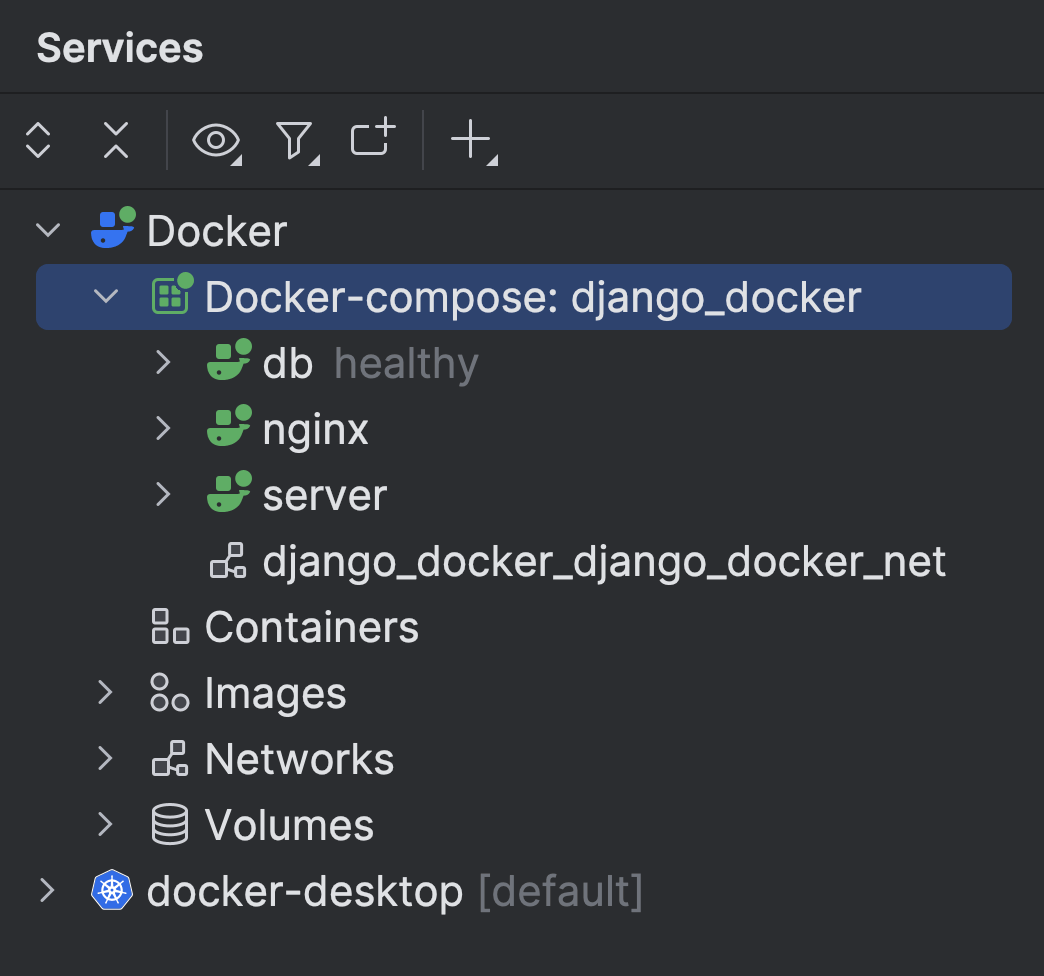Click the Add Service plus icon
Image resolution: width=1044 pixels, height=976 pixels.
471,140
